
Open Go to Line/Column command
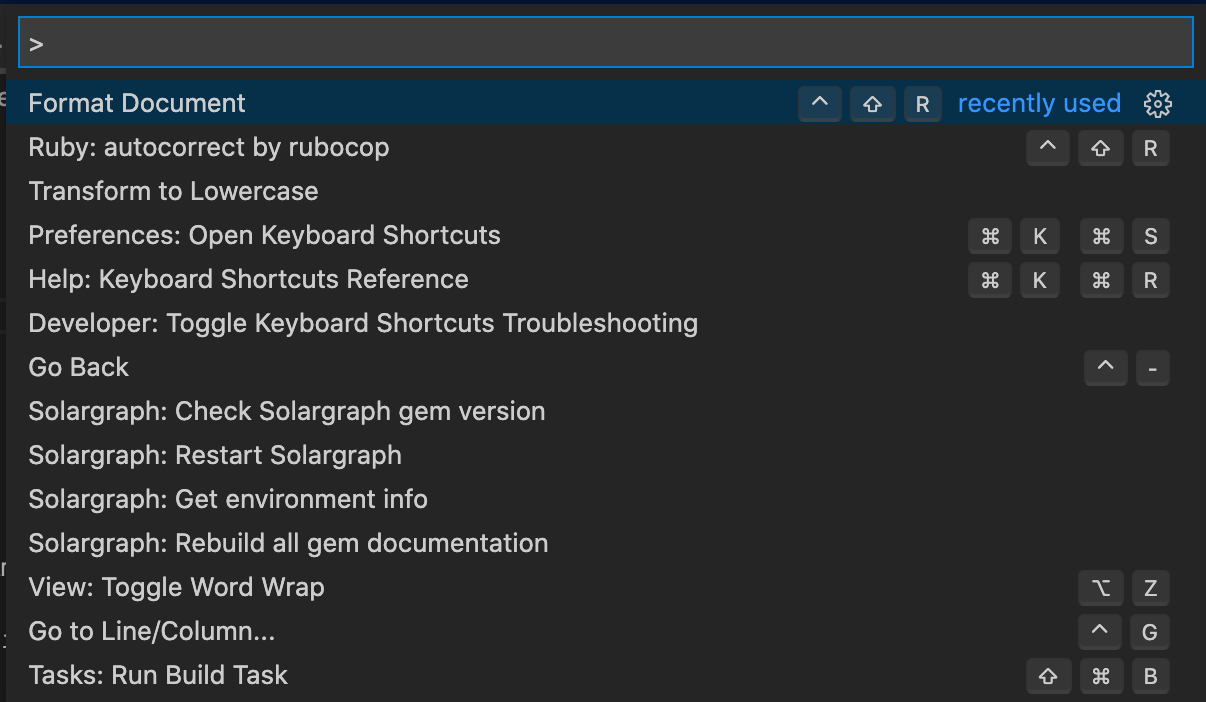pyautogui.click(x=152, y=631)
